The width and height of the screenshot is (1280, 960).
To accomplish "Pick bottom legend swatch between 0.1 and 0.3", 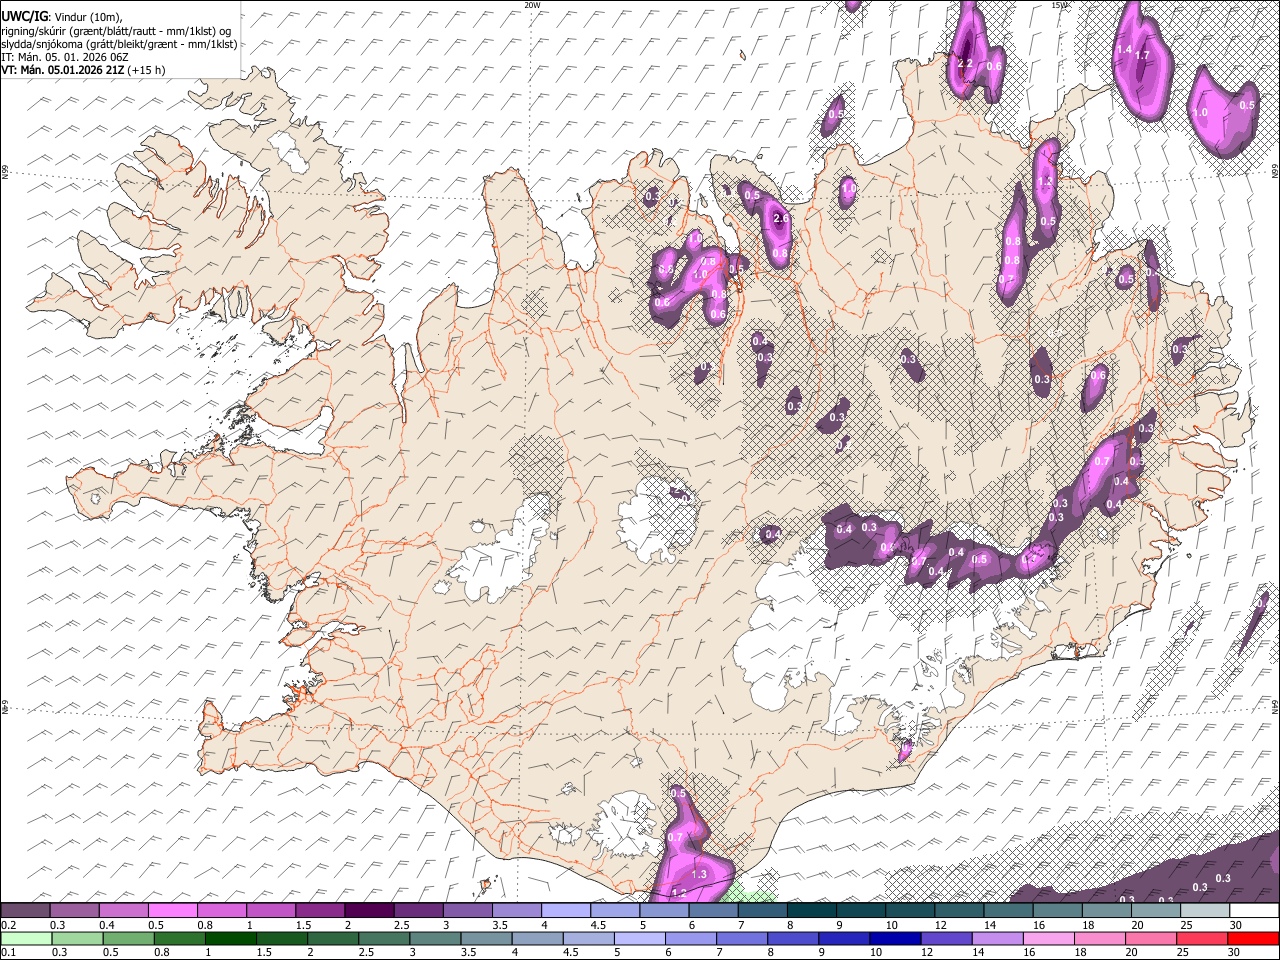I will click(25, 938).
